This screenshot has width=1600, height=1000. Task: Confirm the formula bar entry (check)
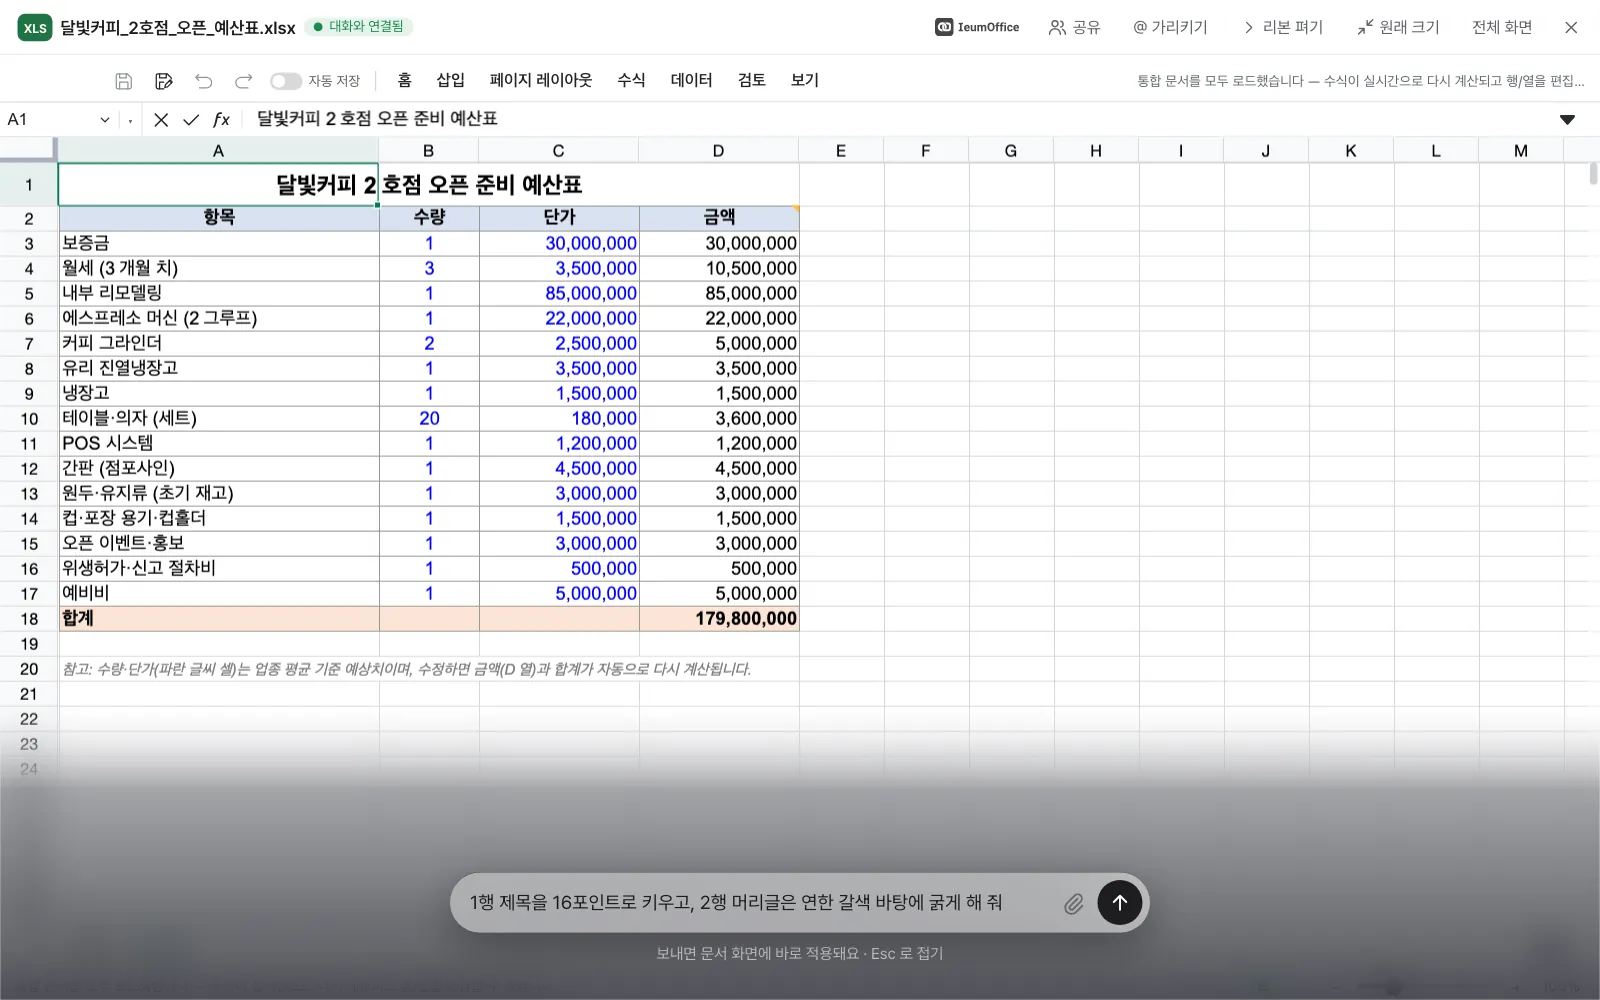click(191, 120)
